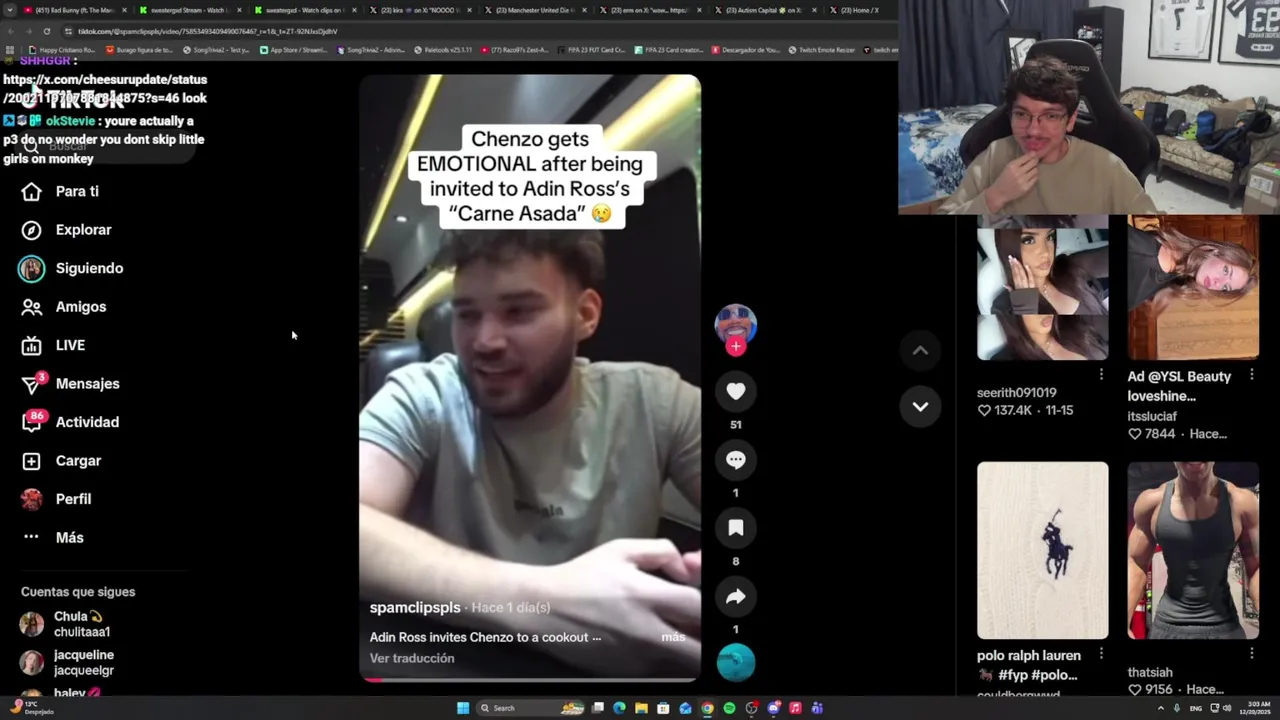
Task: Open the Explorar compass section
Action: click(x=66, y=230)
